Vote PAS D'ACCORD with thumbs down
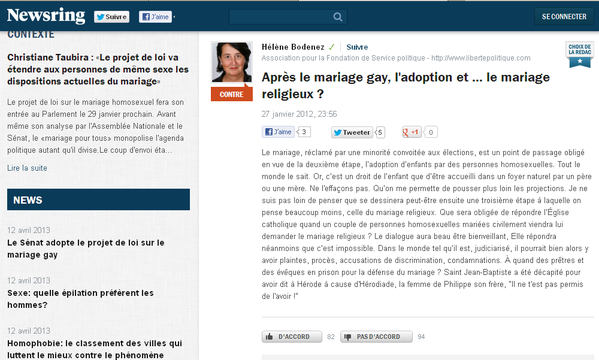 pos(376,337)
